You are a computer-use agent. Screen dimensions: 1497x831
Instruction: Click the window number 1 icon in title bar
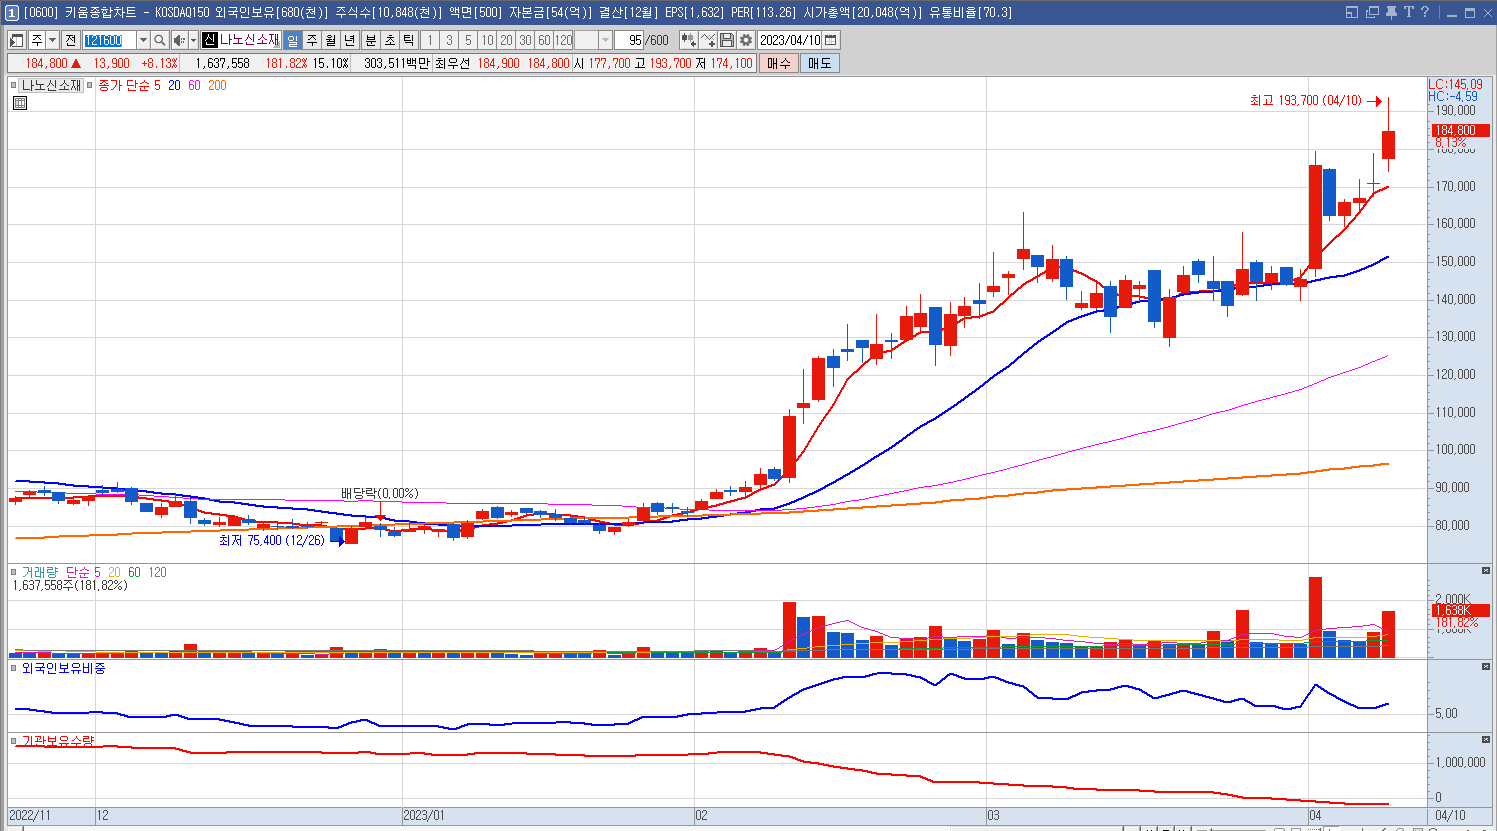(12, 12)
